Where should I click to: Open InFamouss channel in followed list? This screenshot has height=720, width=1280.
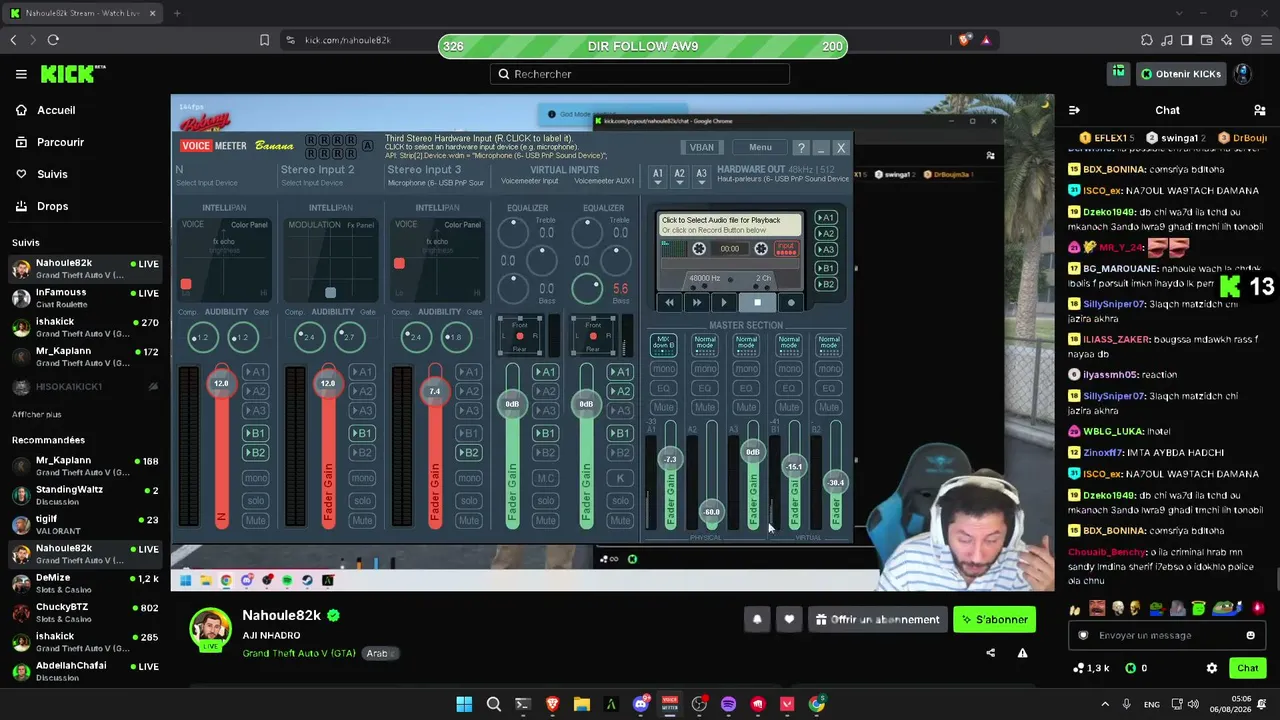pos(84,298)
